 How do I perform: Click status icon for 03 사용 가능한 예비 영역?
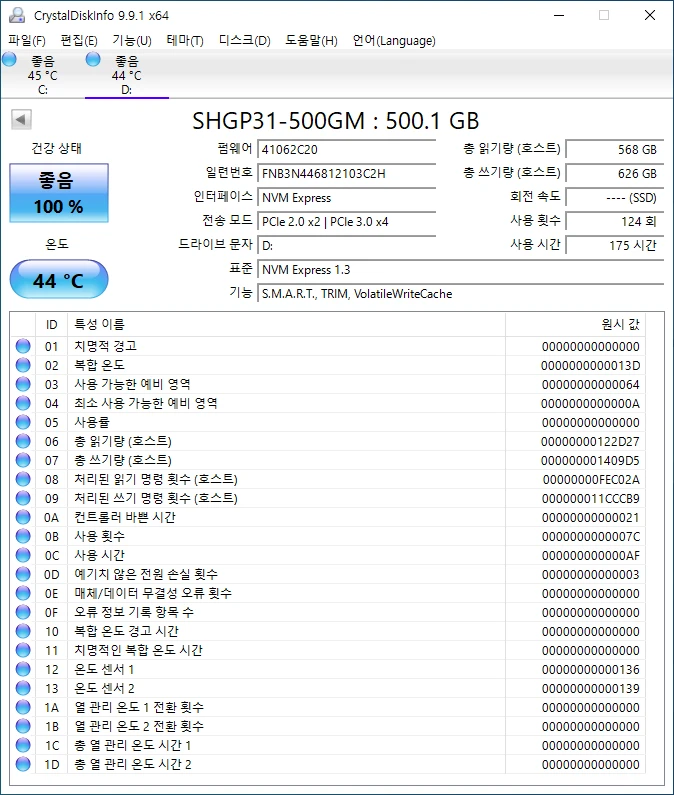pos(23,384)
